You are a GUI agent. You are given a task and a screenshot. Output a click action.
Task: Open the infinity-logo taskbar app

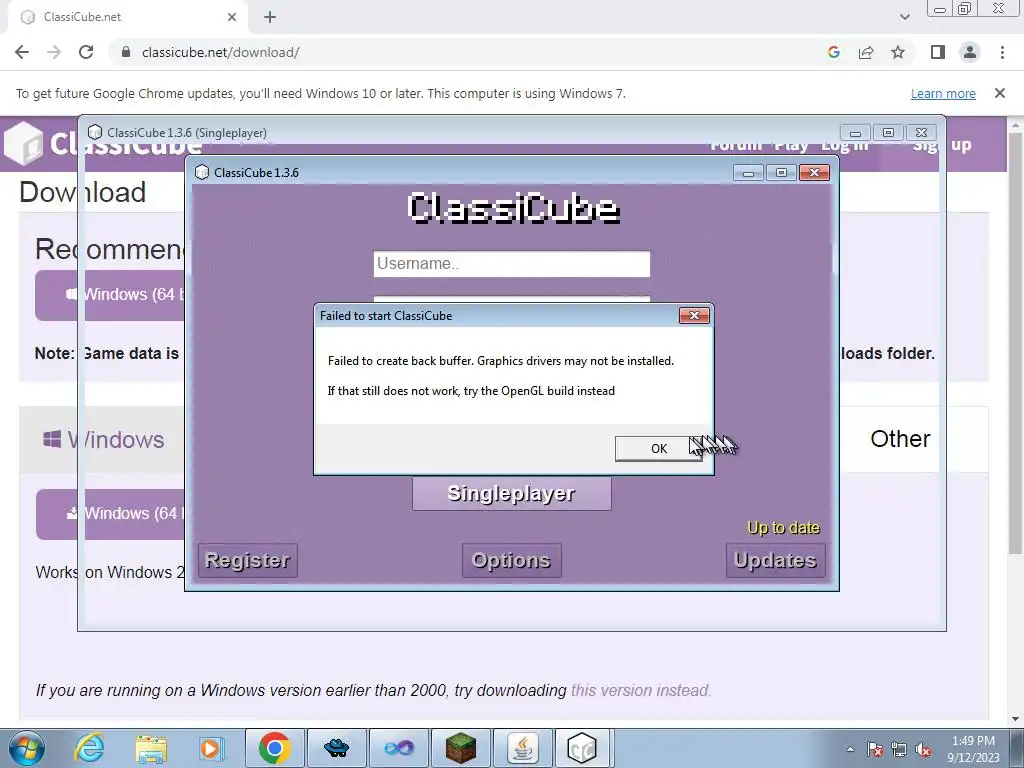398,748
